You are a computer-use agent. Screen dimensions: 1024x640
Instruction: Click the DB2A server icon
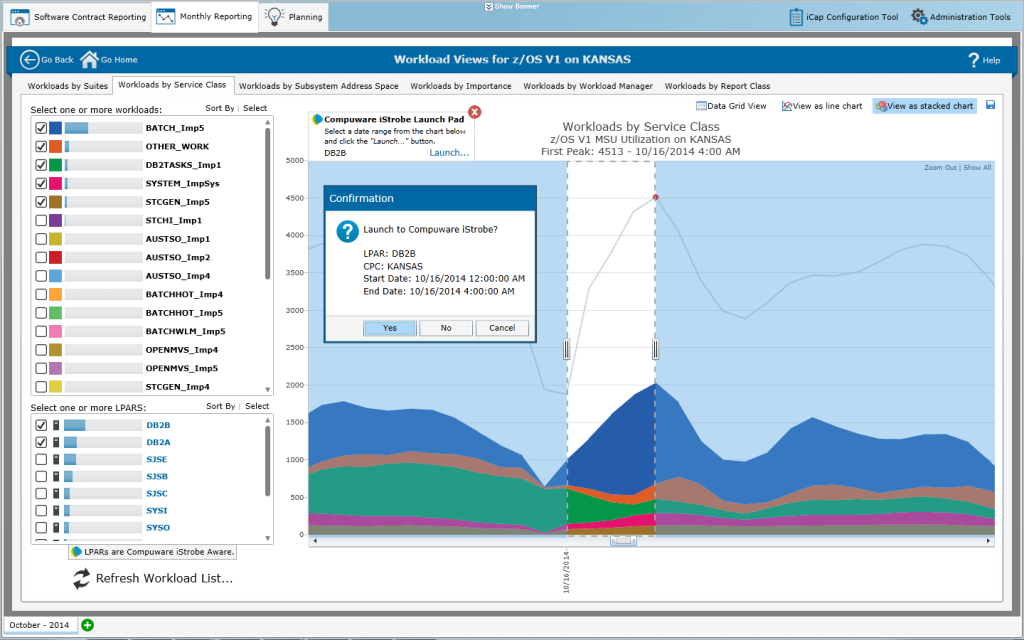[x=56, y=442]
